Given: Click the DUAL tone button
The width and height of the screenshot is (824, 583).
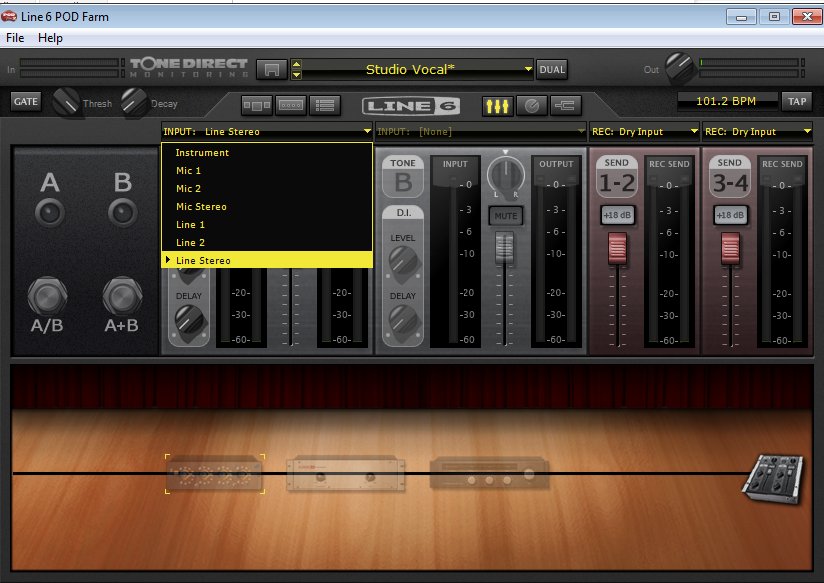Looking at the screenshot, I should click(552, 69).
